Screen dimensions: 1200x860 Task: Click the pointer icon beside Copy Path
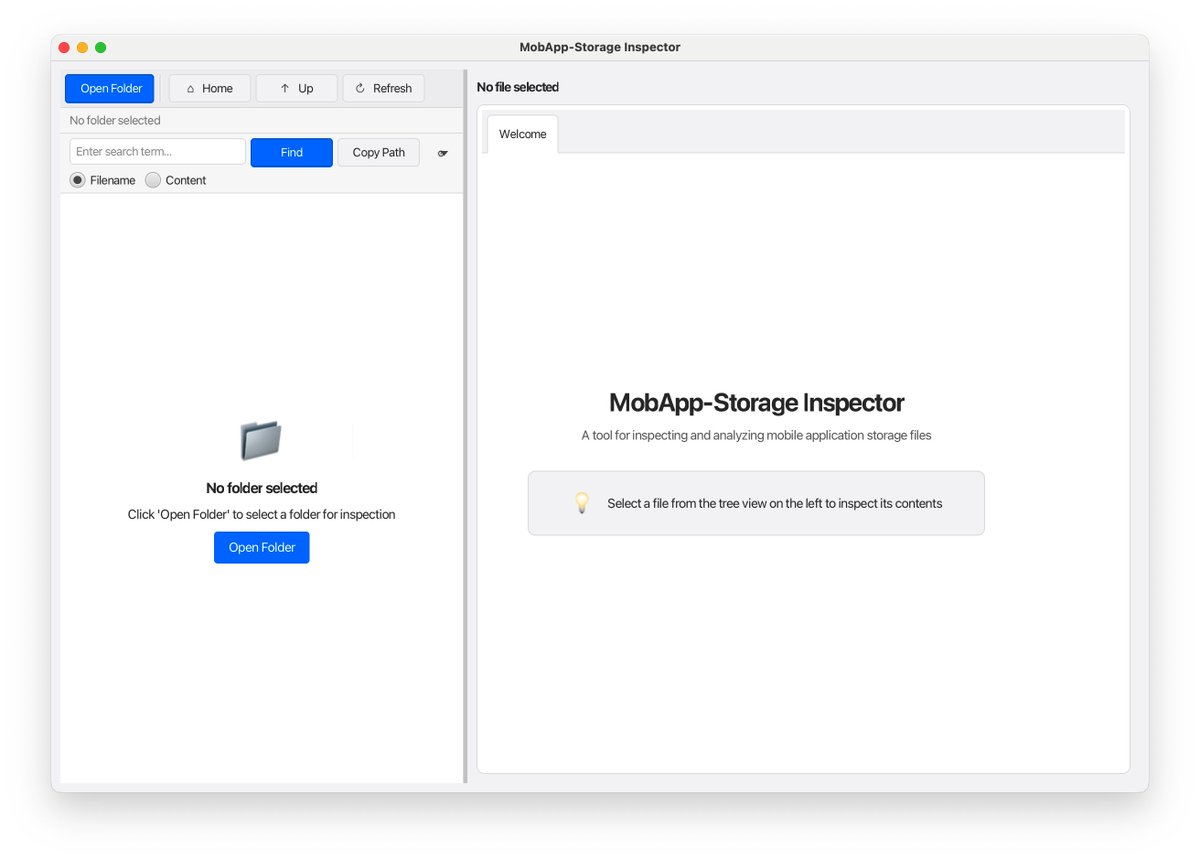[x=442, y=152]
